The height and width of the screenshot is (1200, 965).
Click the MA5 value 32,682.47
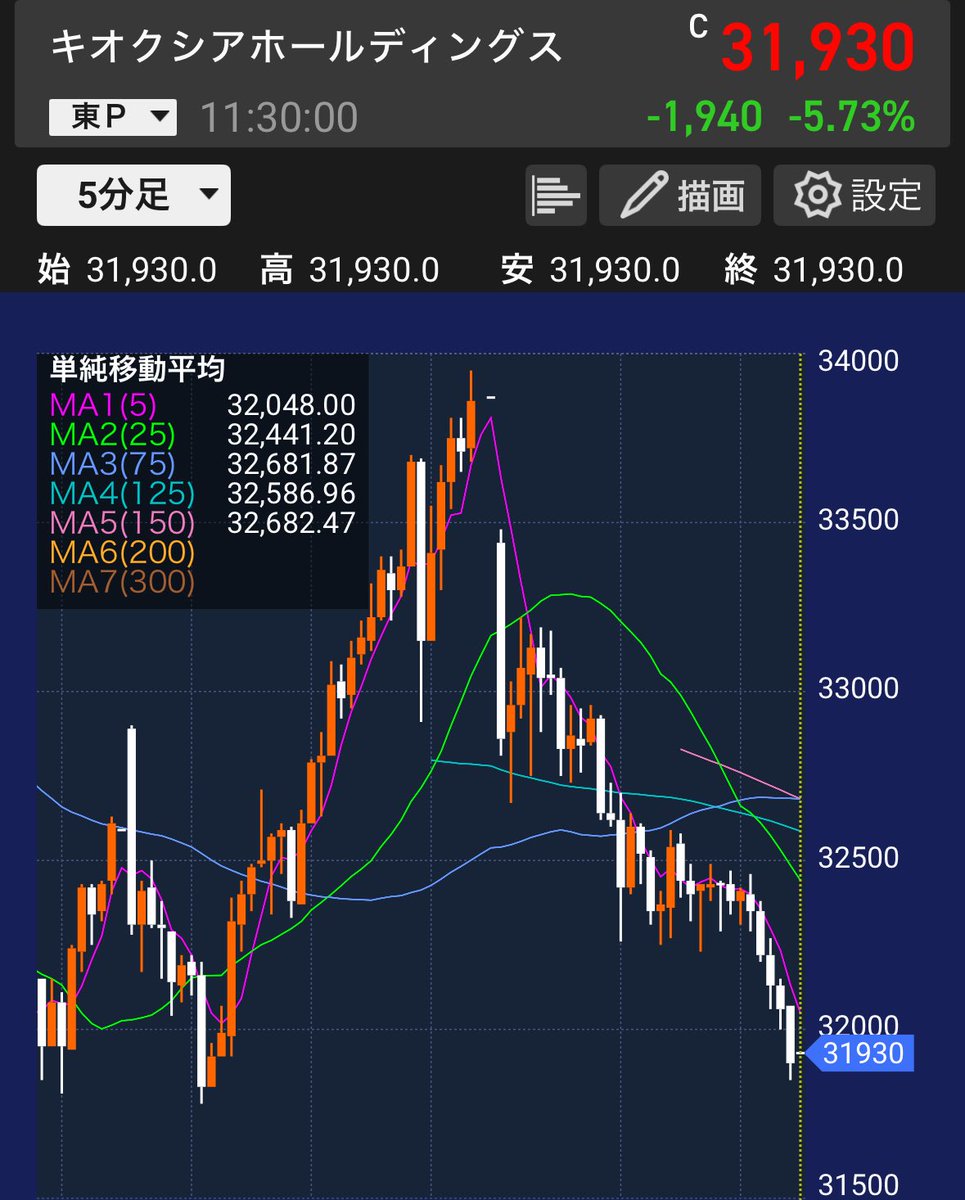coord(291,522)
